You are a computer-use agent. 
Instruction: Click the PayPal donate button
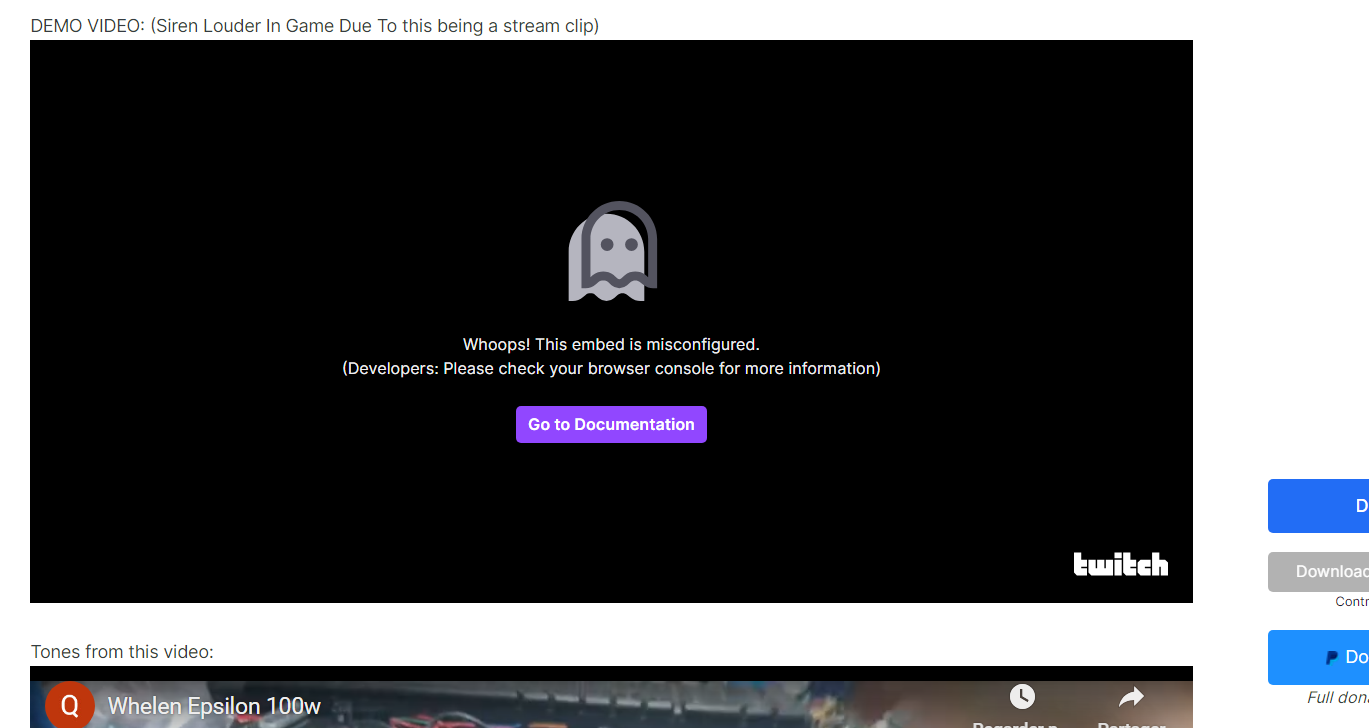tap(1318, 657)
